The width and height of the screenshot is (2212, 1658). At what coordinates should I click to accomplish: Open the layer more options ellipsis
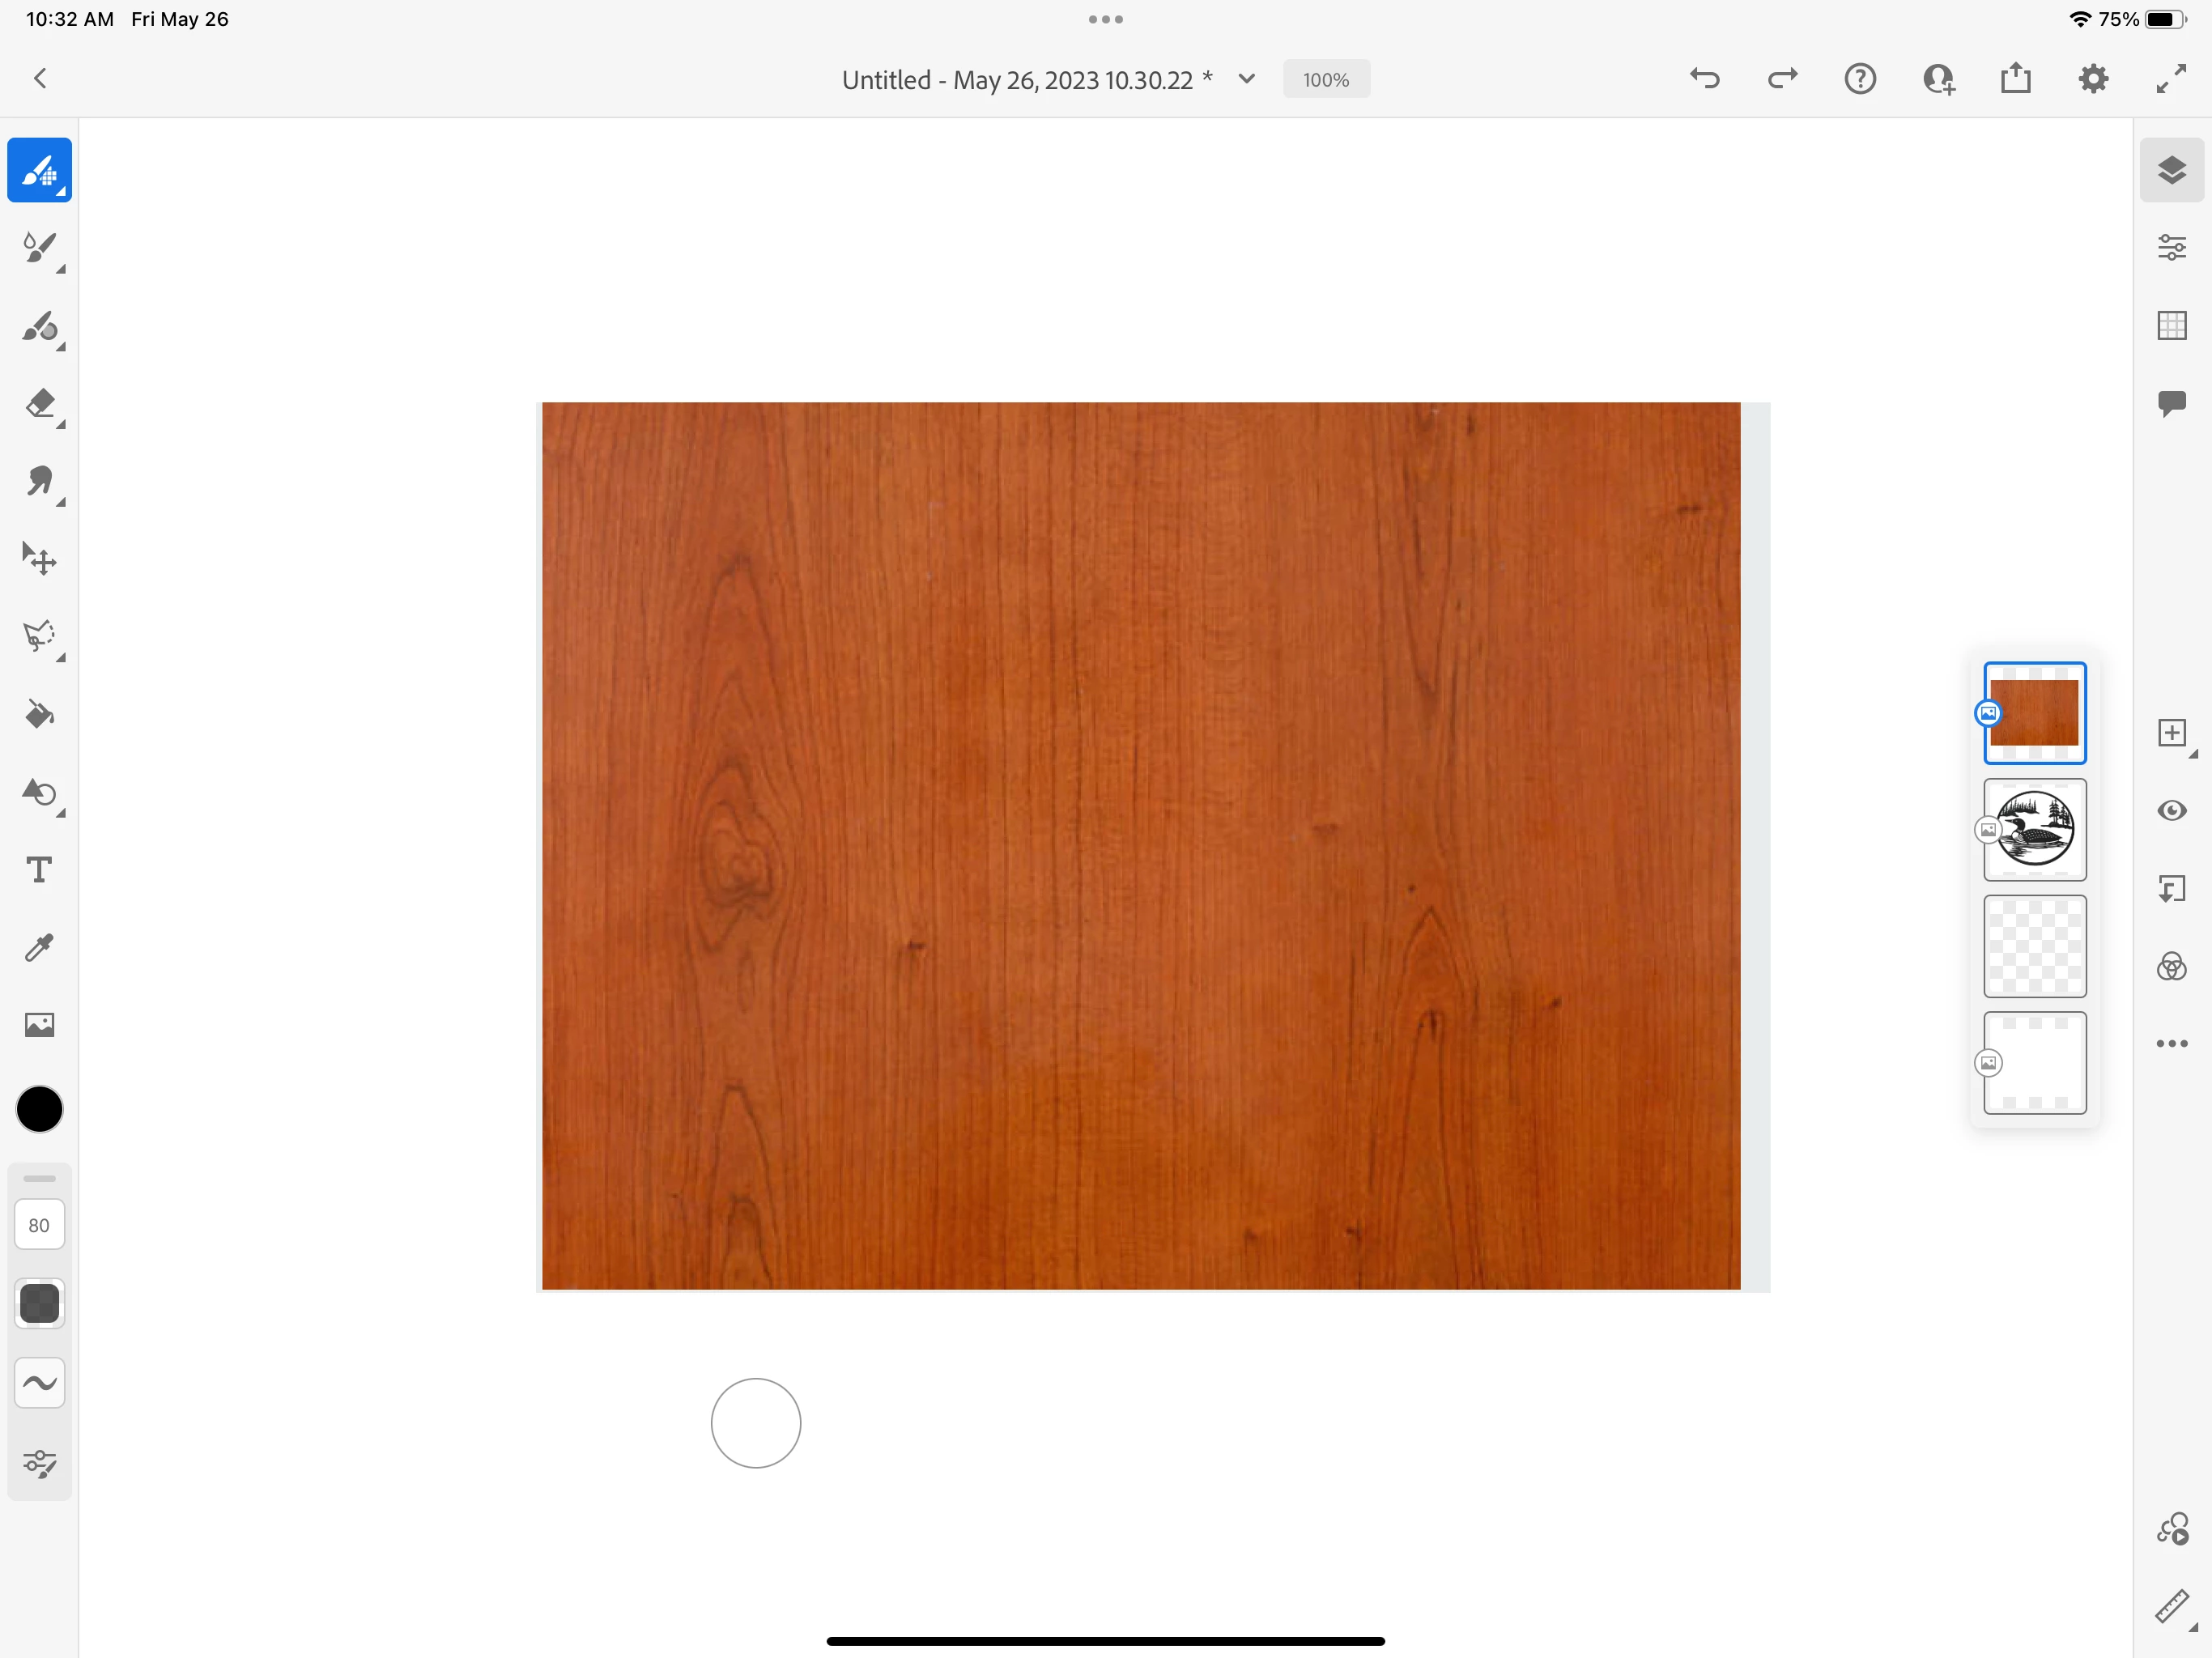pos(2171,1043)
